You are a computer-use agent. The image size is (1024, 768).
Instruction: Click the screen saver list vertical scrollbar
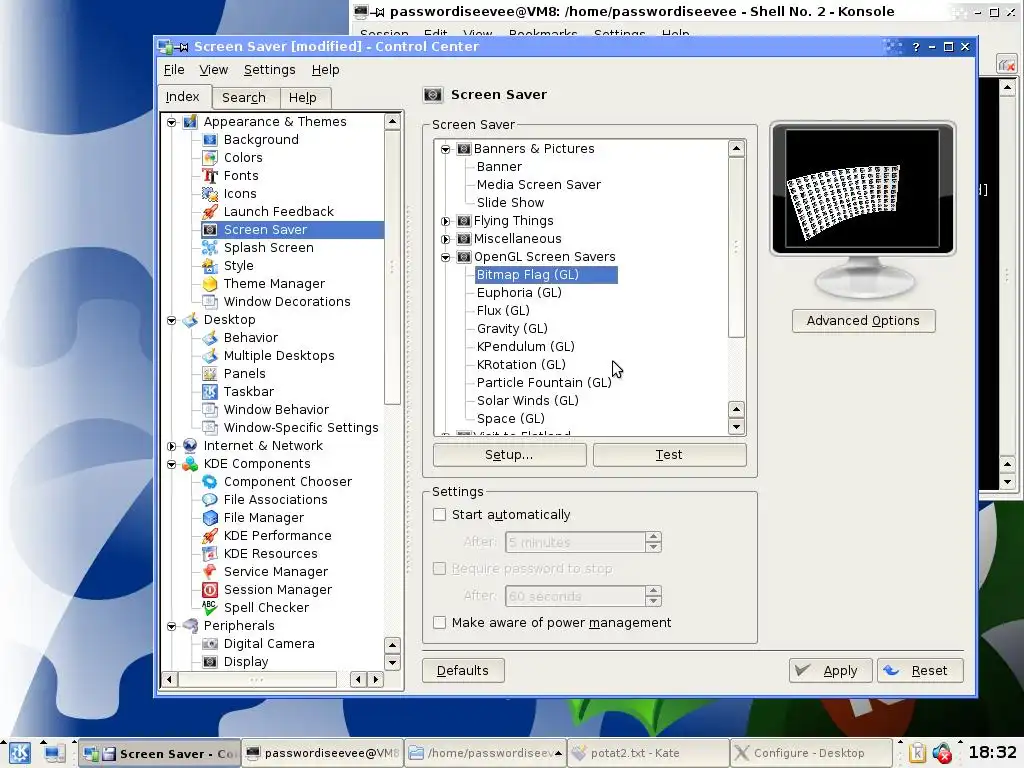click(x=736, y=246)
